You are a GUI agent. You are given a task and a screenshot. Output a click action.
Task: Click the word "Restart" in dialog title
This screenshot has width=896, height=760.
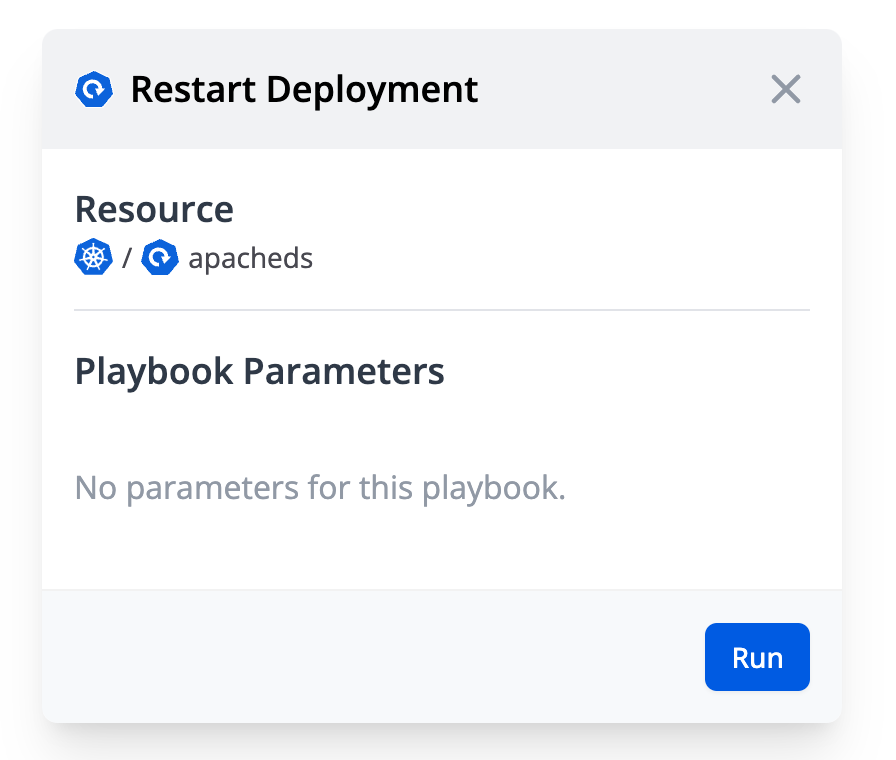click(x=193, y=90)
